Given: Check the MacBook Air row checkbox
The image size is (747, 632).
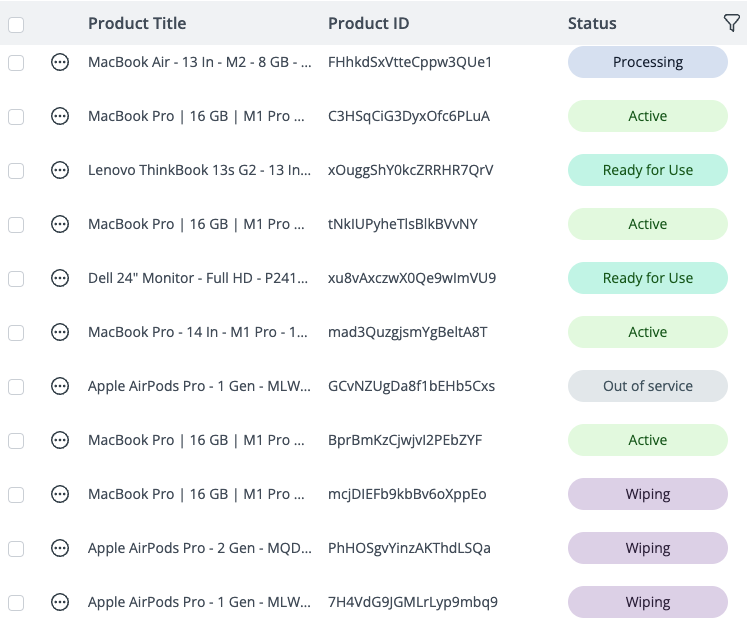Looking at the screenshot, I should (x=16, y=62).
